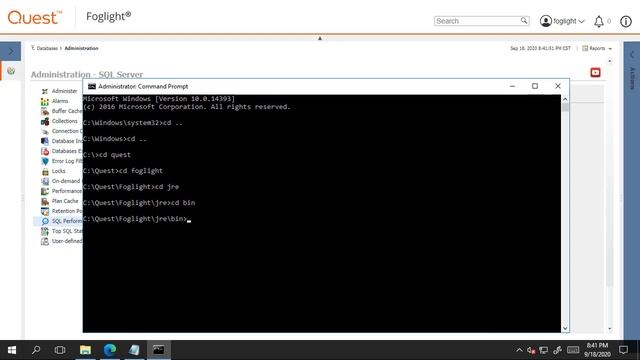640x360 pixels.
Task: Click the Command Prompt taskbar icon
Action: pos(159,350)
